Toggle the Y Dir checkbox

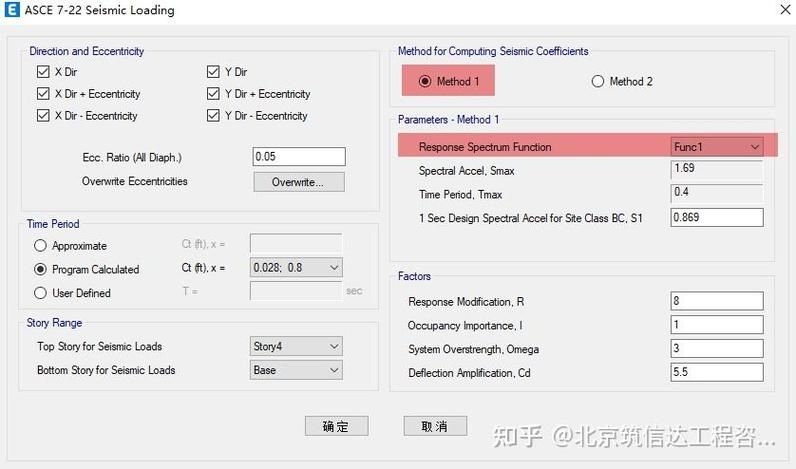213,72
